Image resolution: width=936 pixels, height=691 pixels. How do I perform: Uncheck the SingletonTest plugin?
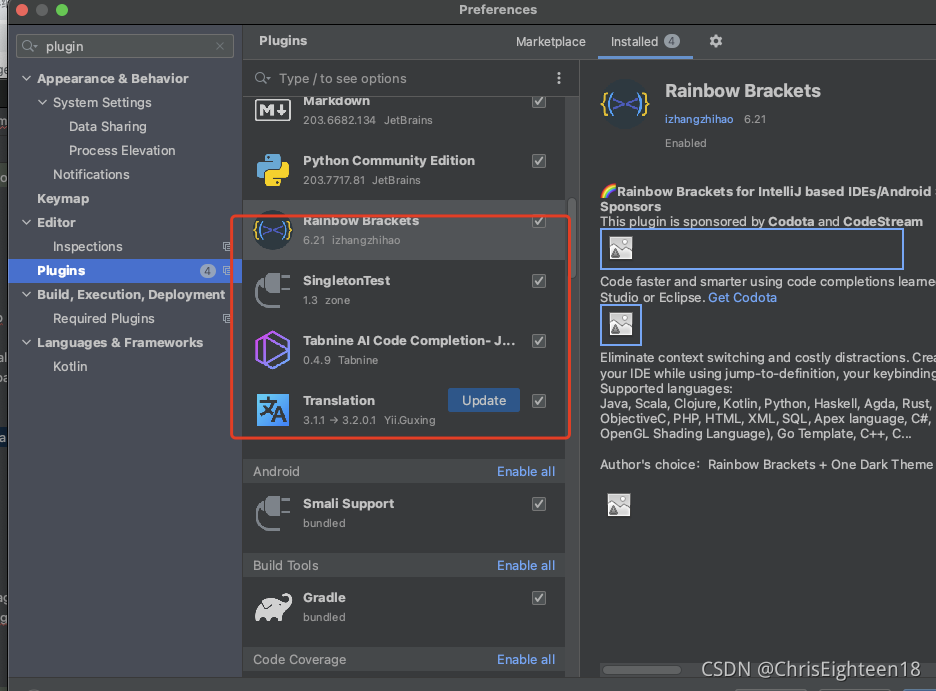point(539,281)
